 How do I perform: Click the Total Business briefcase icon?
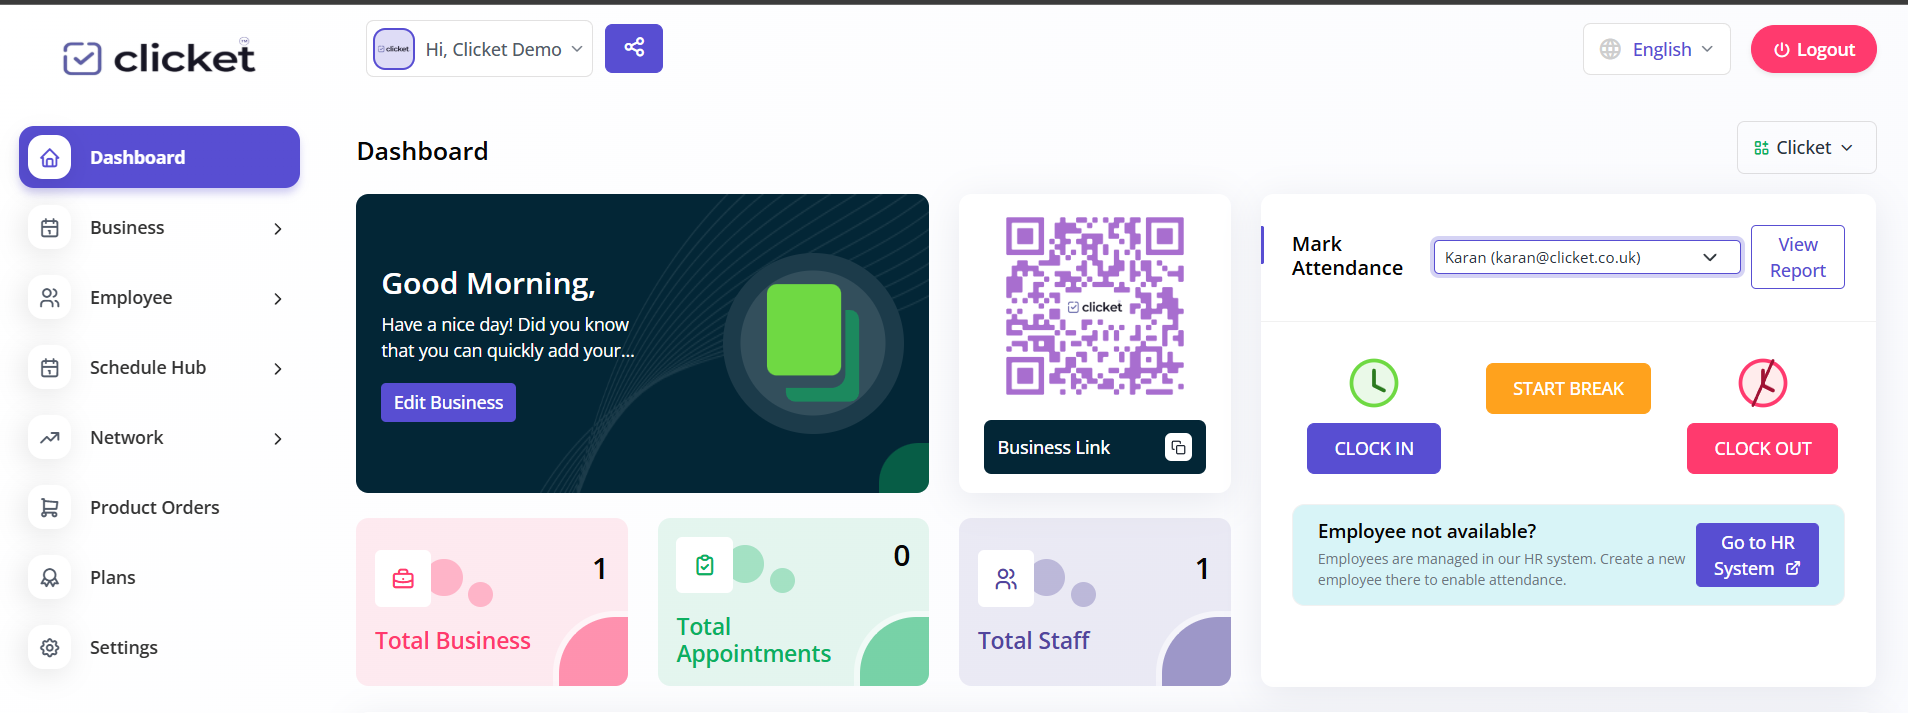coord(403,579)
